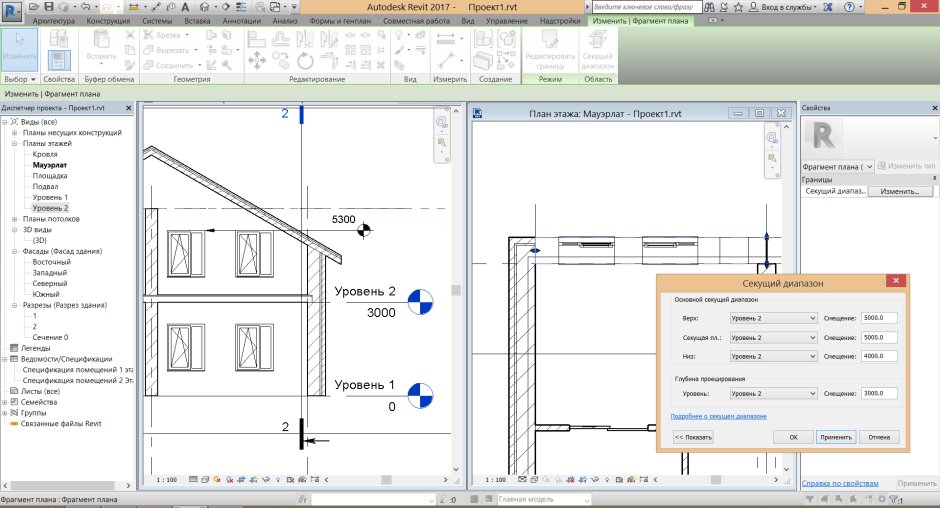Click the Switch Windows icon in quick access toolbar
Image resolution: width=940 pixels, height=508 pixels.
(x=275, y=7)
